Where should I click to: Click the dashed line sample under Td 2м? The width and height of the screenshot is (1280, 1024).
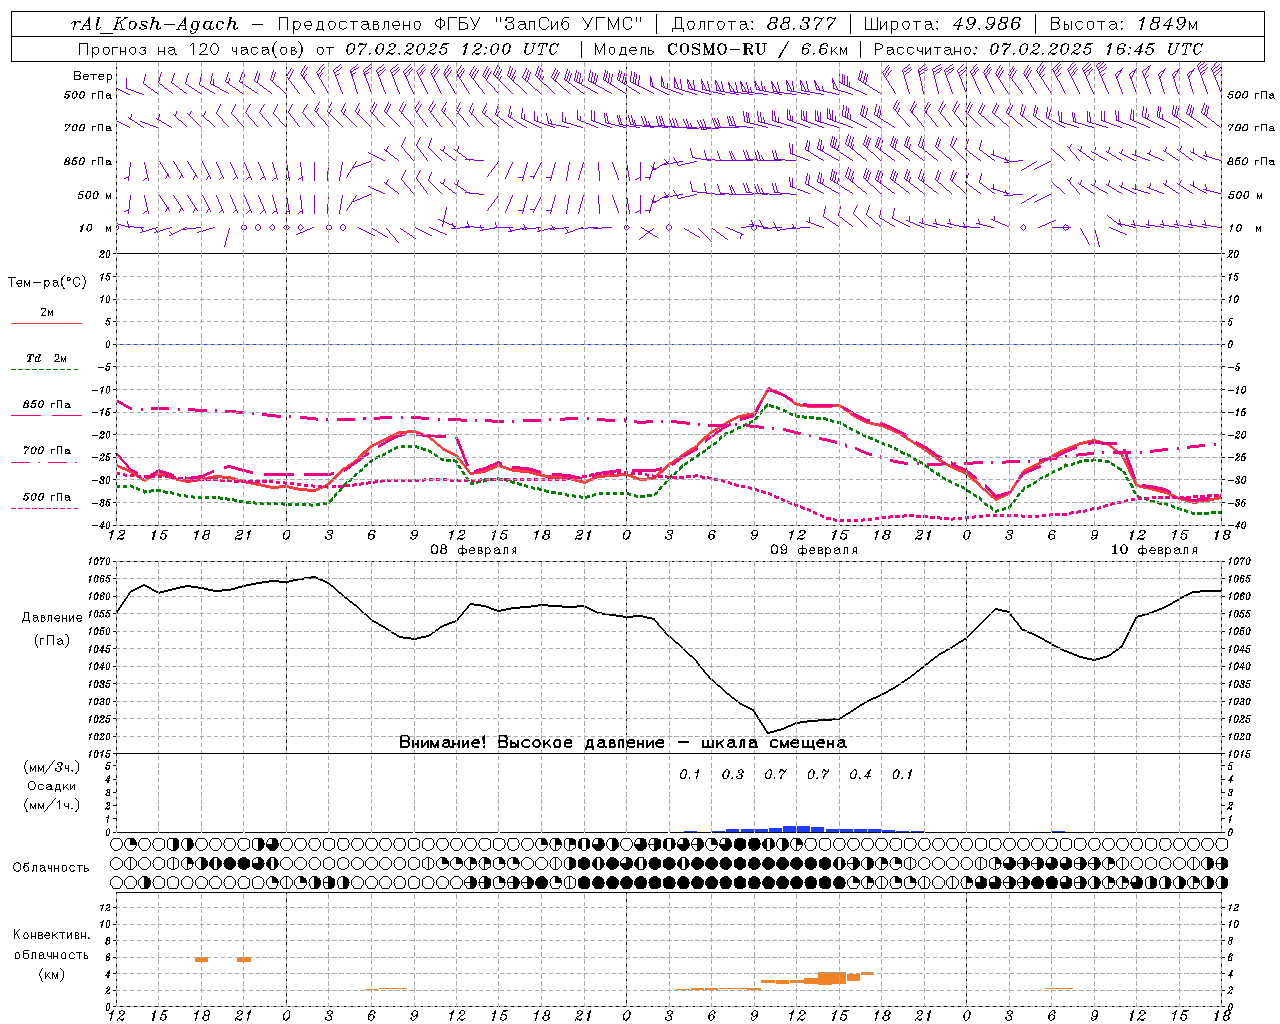click(45, 370)
